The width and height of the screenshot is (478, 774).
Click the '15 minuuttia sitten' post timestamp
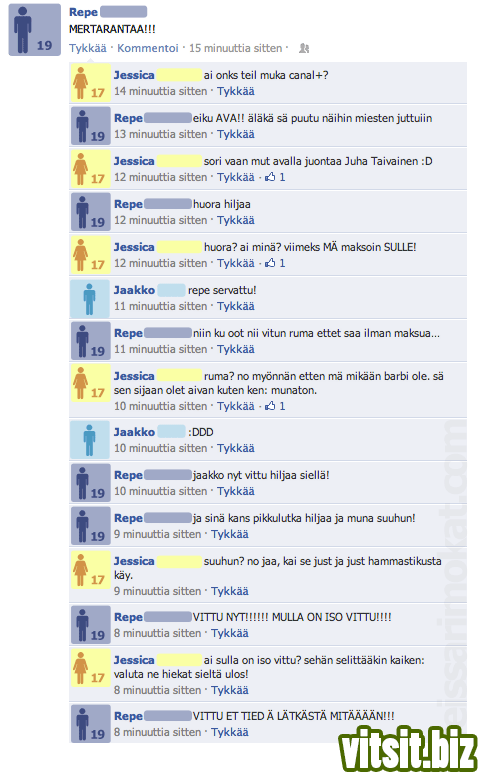236,48
